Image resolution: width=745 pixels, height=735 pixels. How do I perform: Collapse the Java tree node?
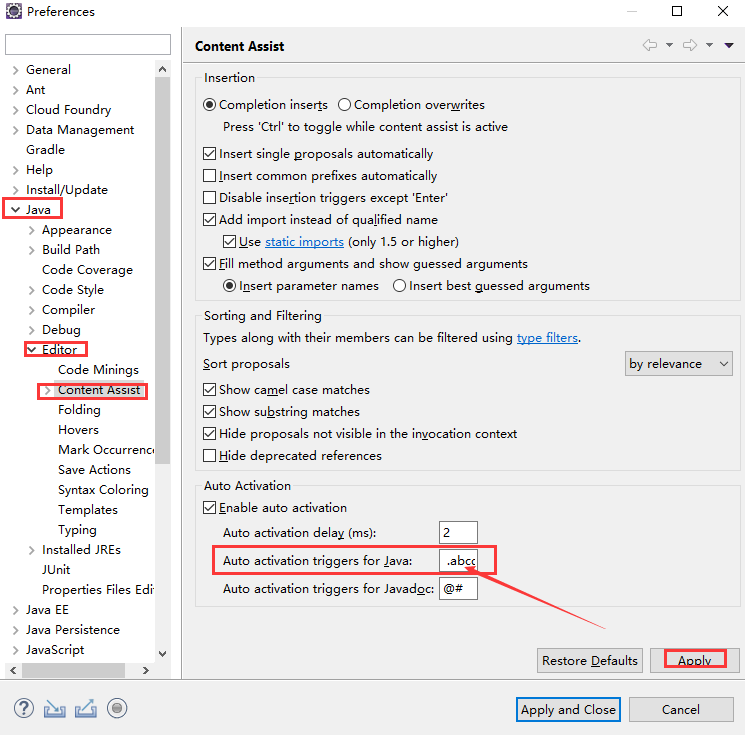click(16, 210)
